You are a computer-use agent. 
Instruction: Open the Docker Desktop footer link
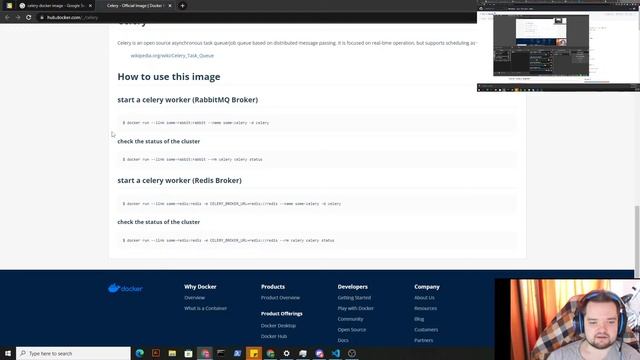click(278, 326)
